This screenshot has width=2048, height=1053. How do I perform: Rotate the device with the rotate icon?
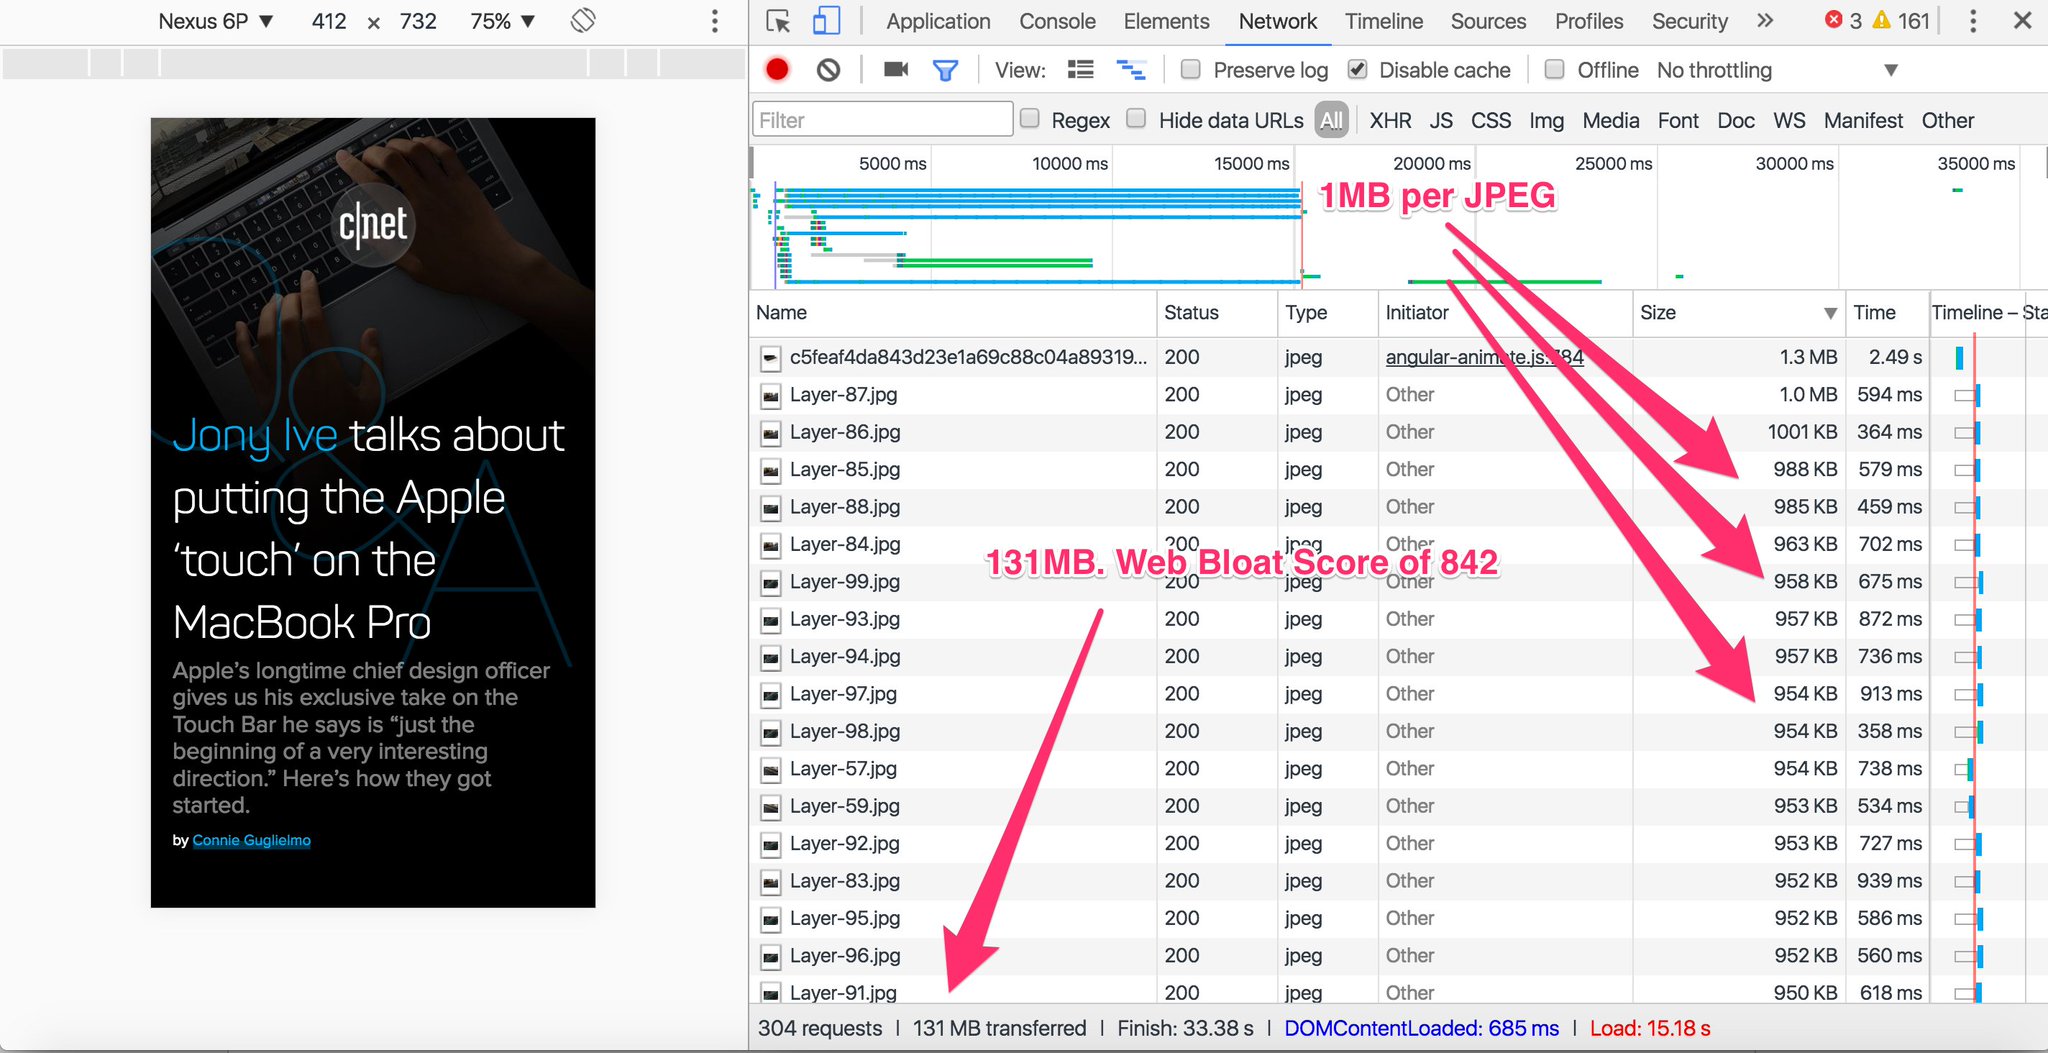point(583,21)
